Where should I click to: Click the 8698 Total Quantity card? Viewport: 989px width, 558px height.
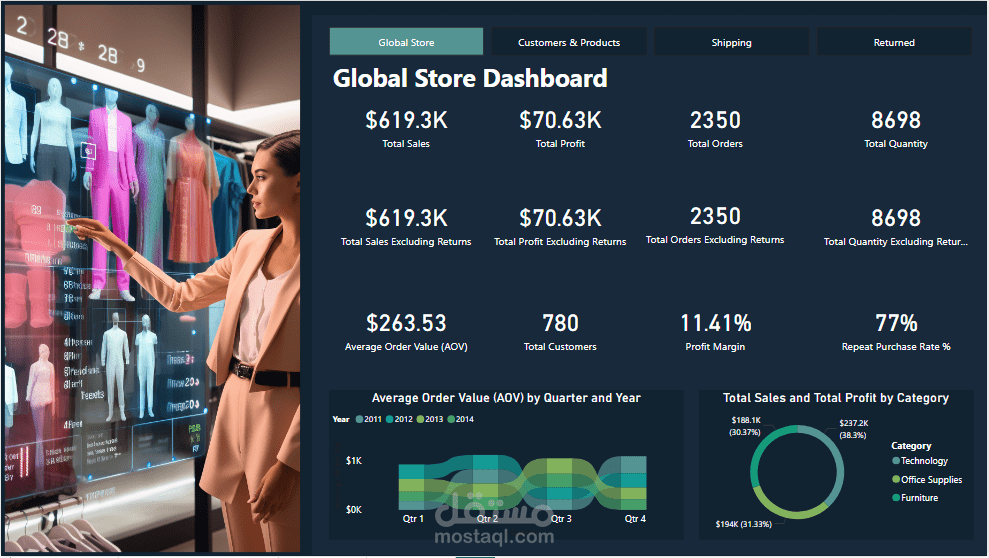pos(896,129)
